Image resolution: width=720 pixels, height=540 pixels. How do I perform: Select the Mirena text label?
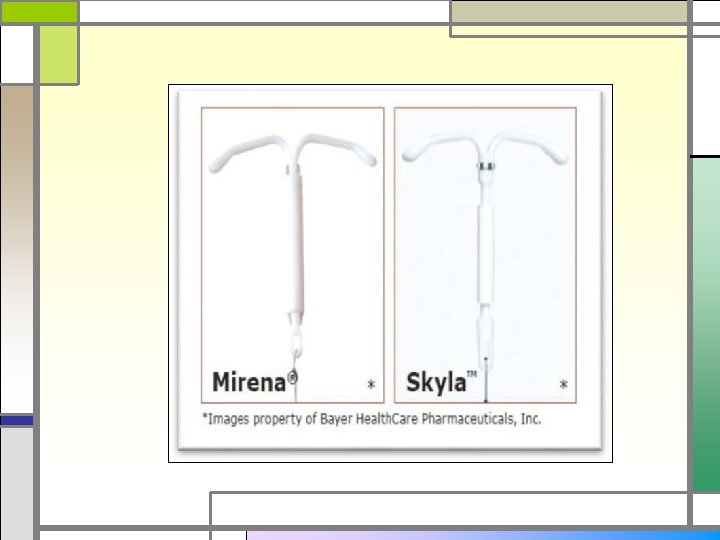[249, 382]
